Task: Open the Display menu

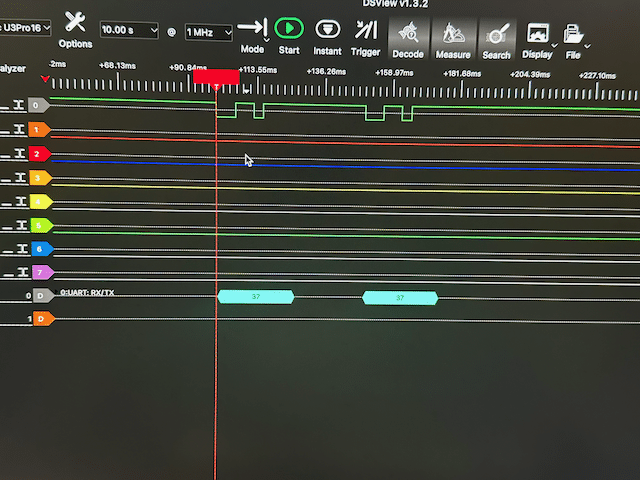Action: pyautogui.click(x=538, y=39)
